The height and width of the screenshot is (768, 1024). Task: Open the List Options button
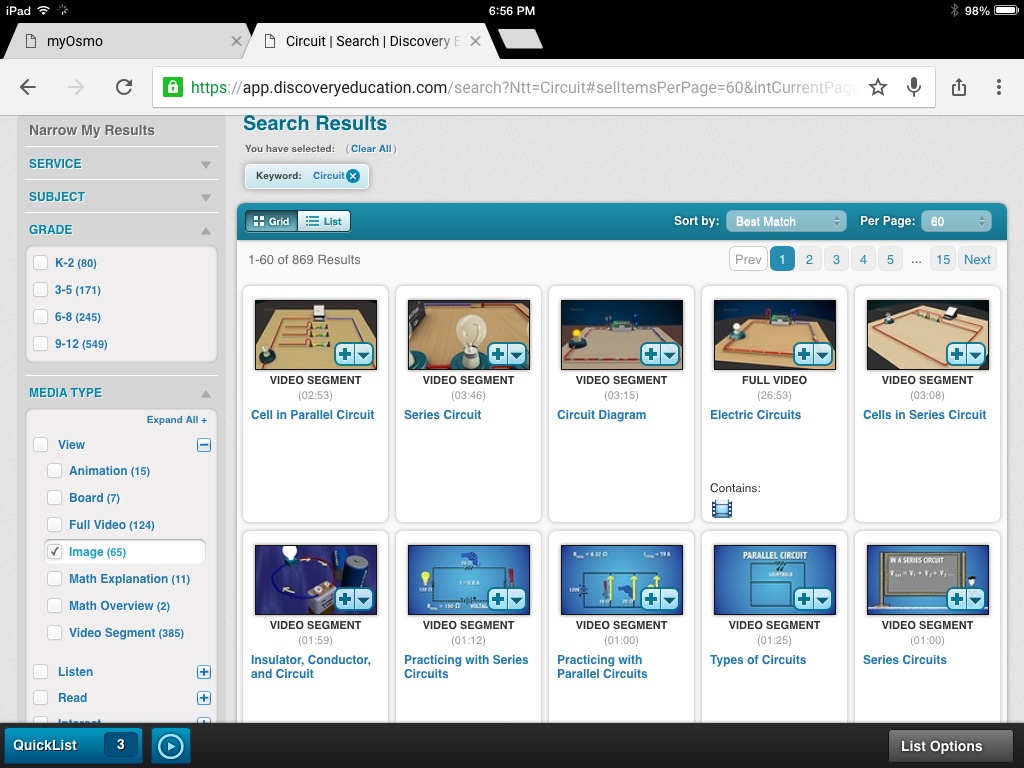950,746
